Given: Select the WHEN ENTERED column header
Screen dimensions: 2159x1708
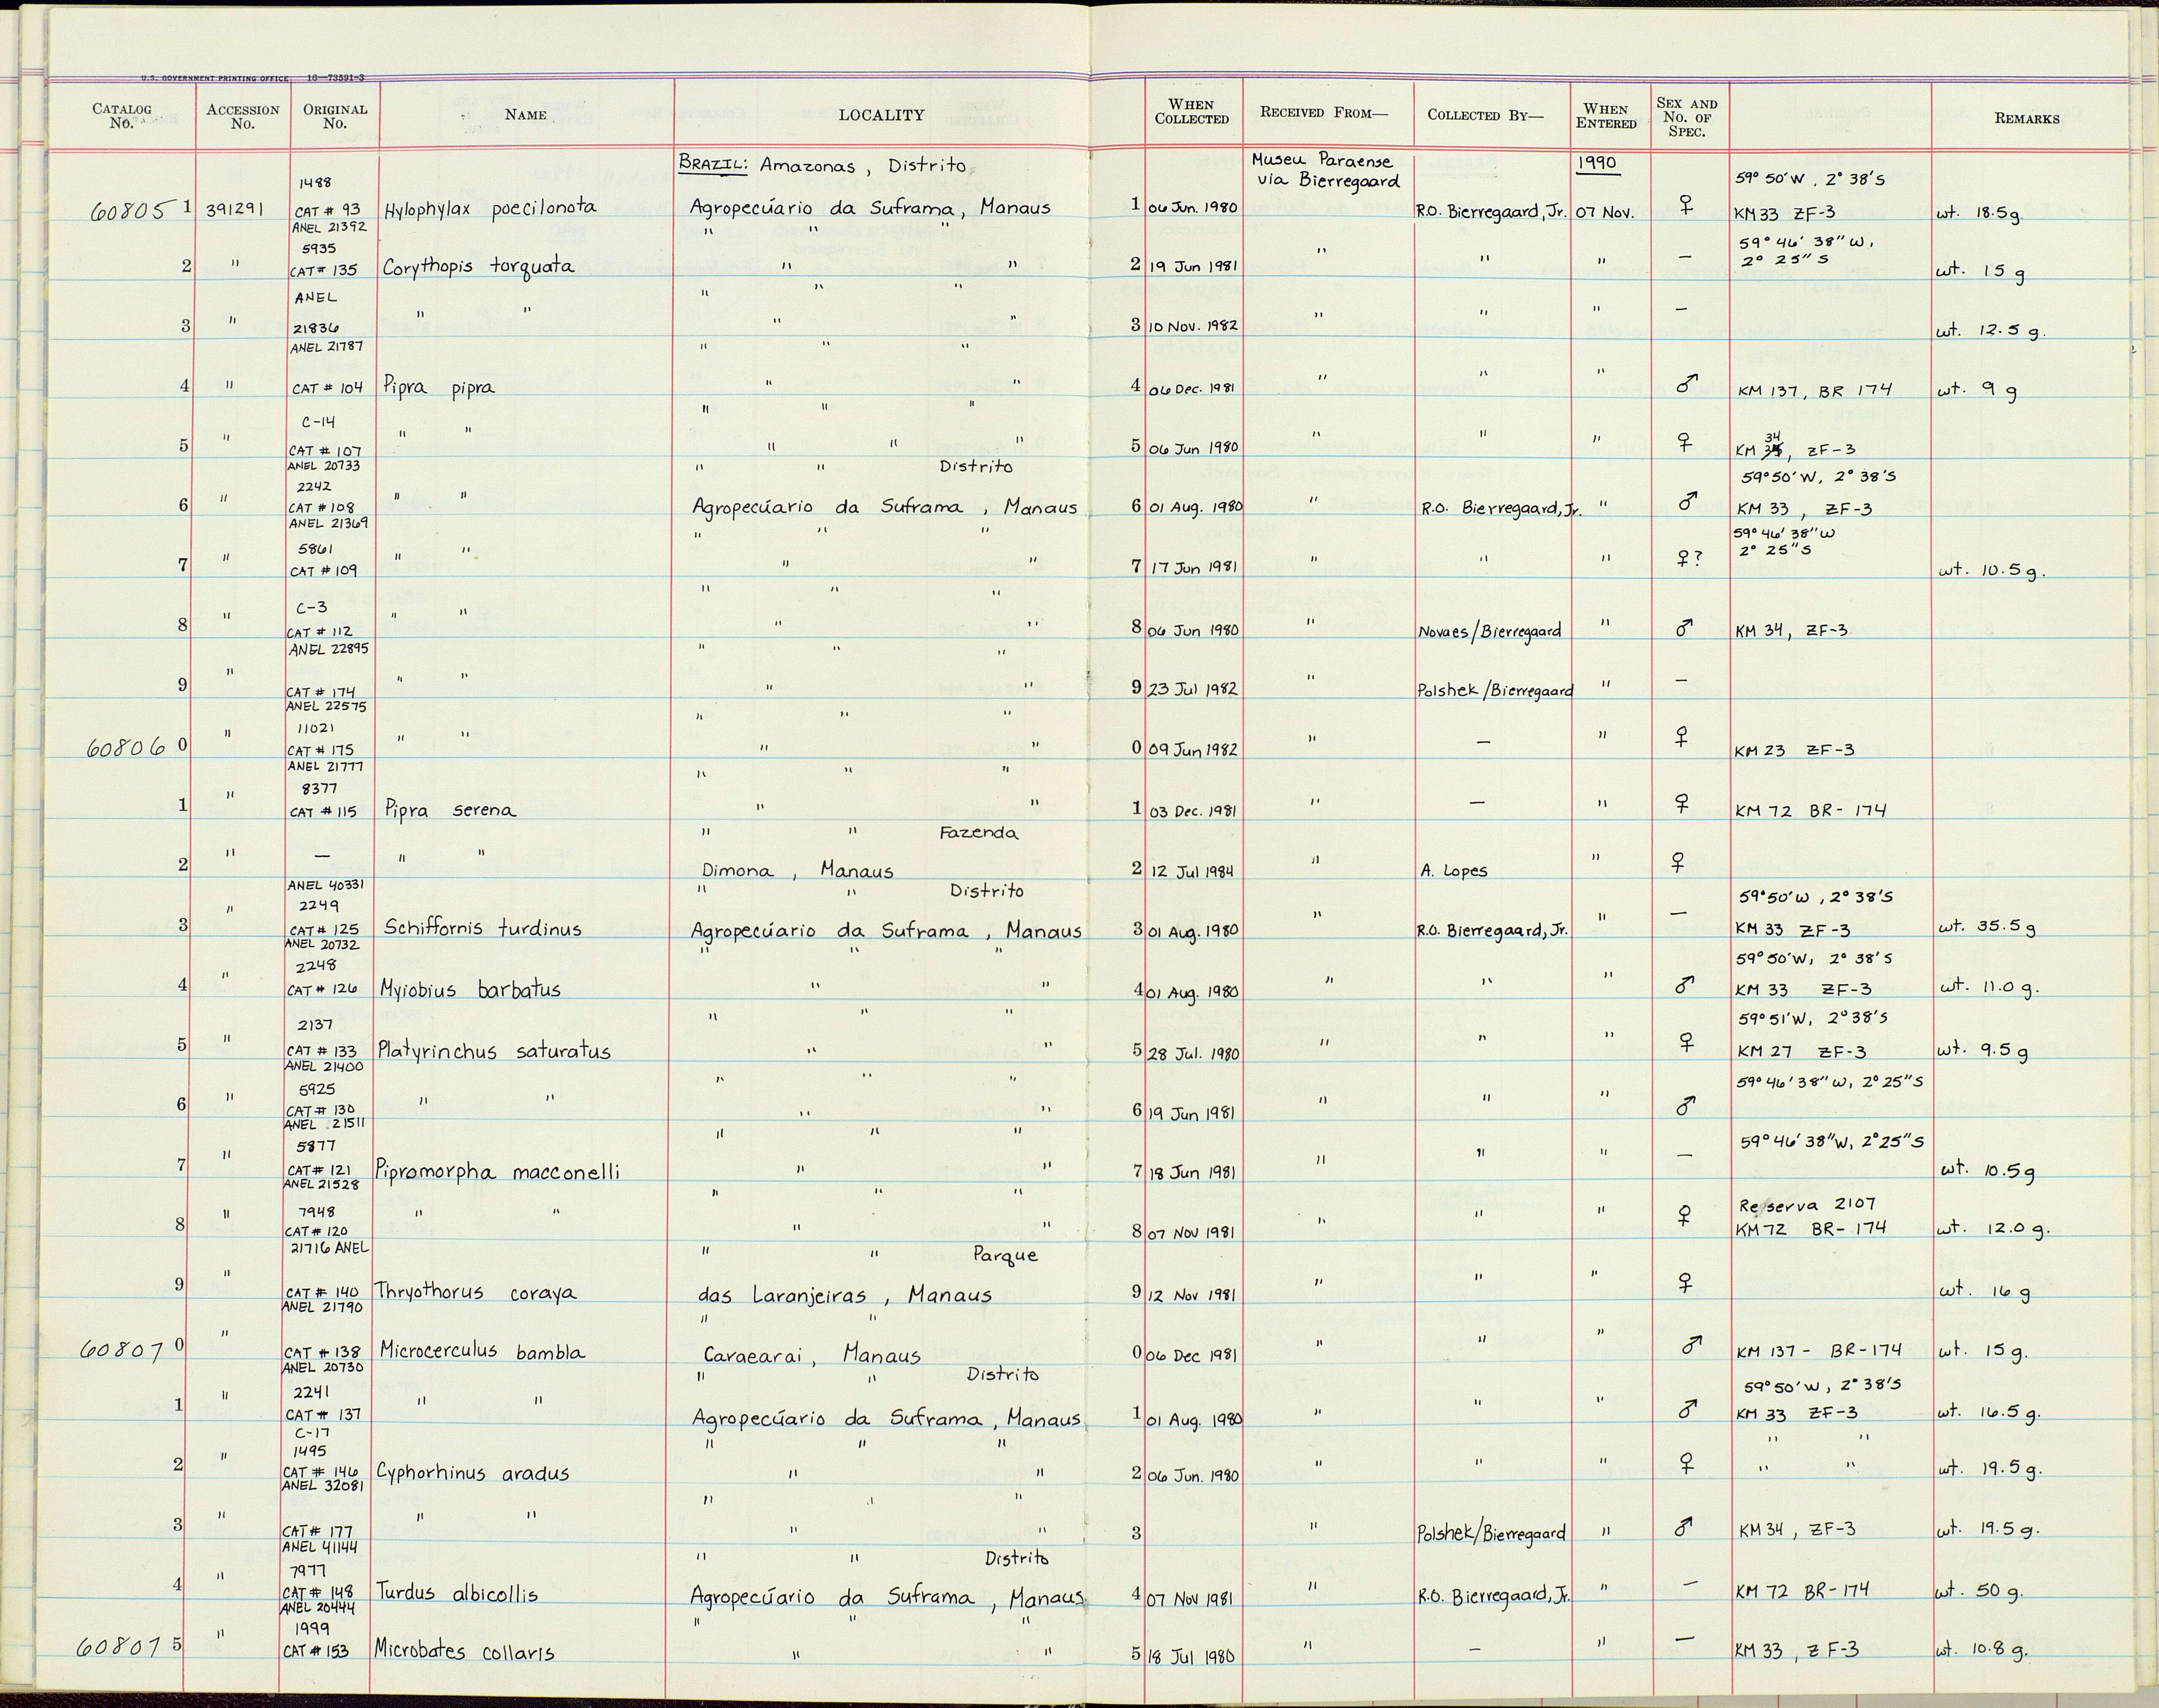Looking at the screenshot, I should tap(1606, 116).
